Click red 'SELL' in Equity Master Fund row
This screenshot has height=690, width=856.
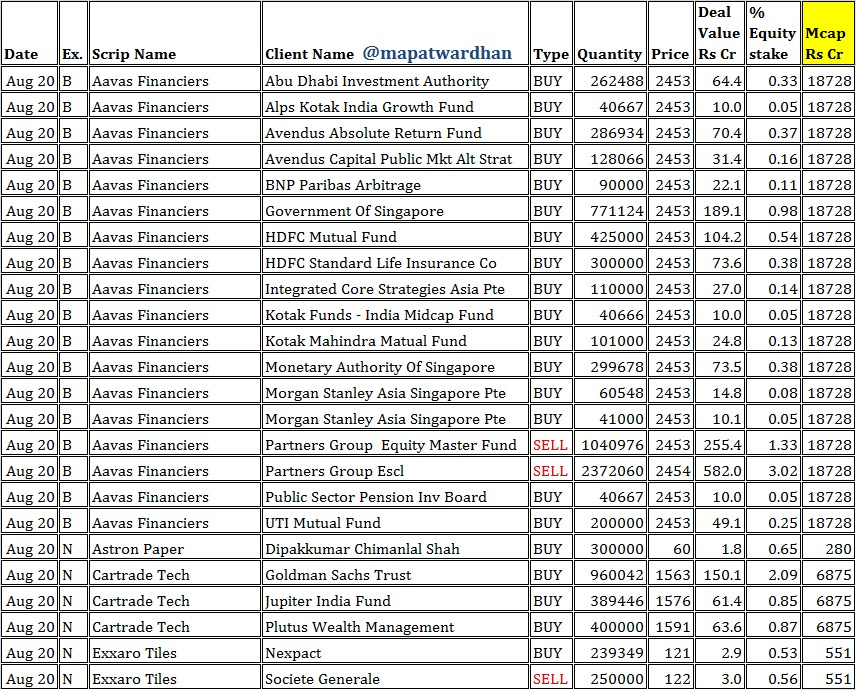[550, 445]
